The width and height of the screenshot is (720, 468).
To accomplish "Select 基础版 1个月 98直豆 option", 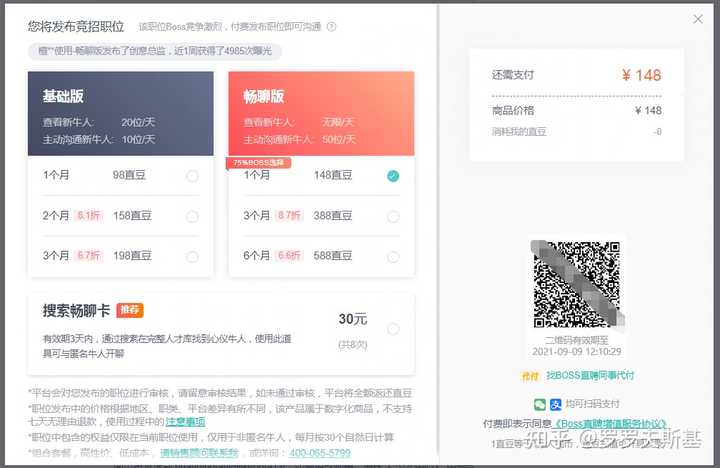I will click(192, 176).
